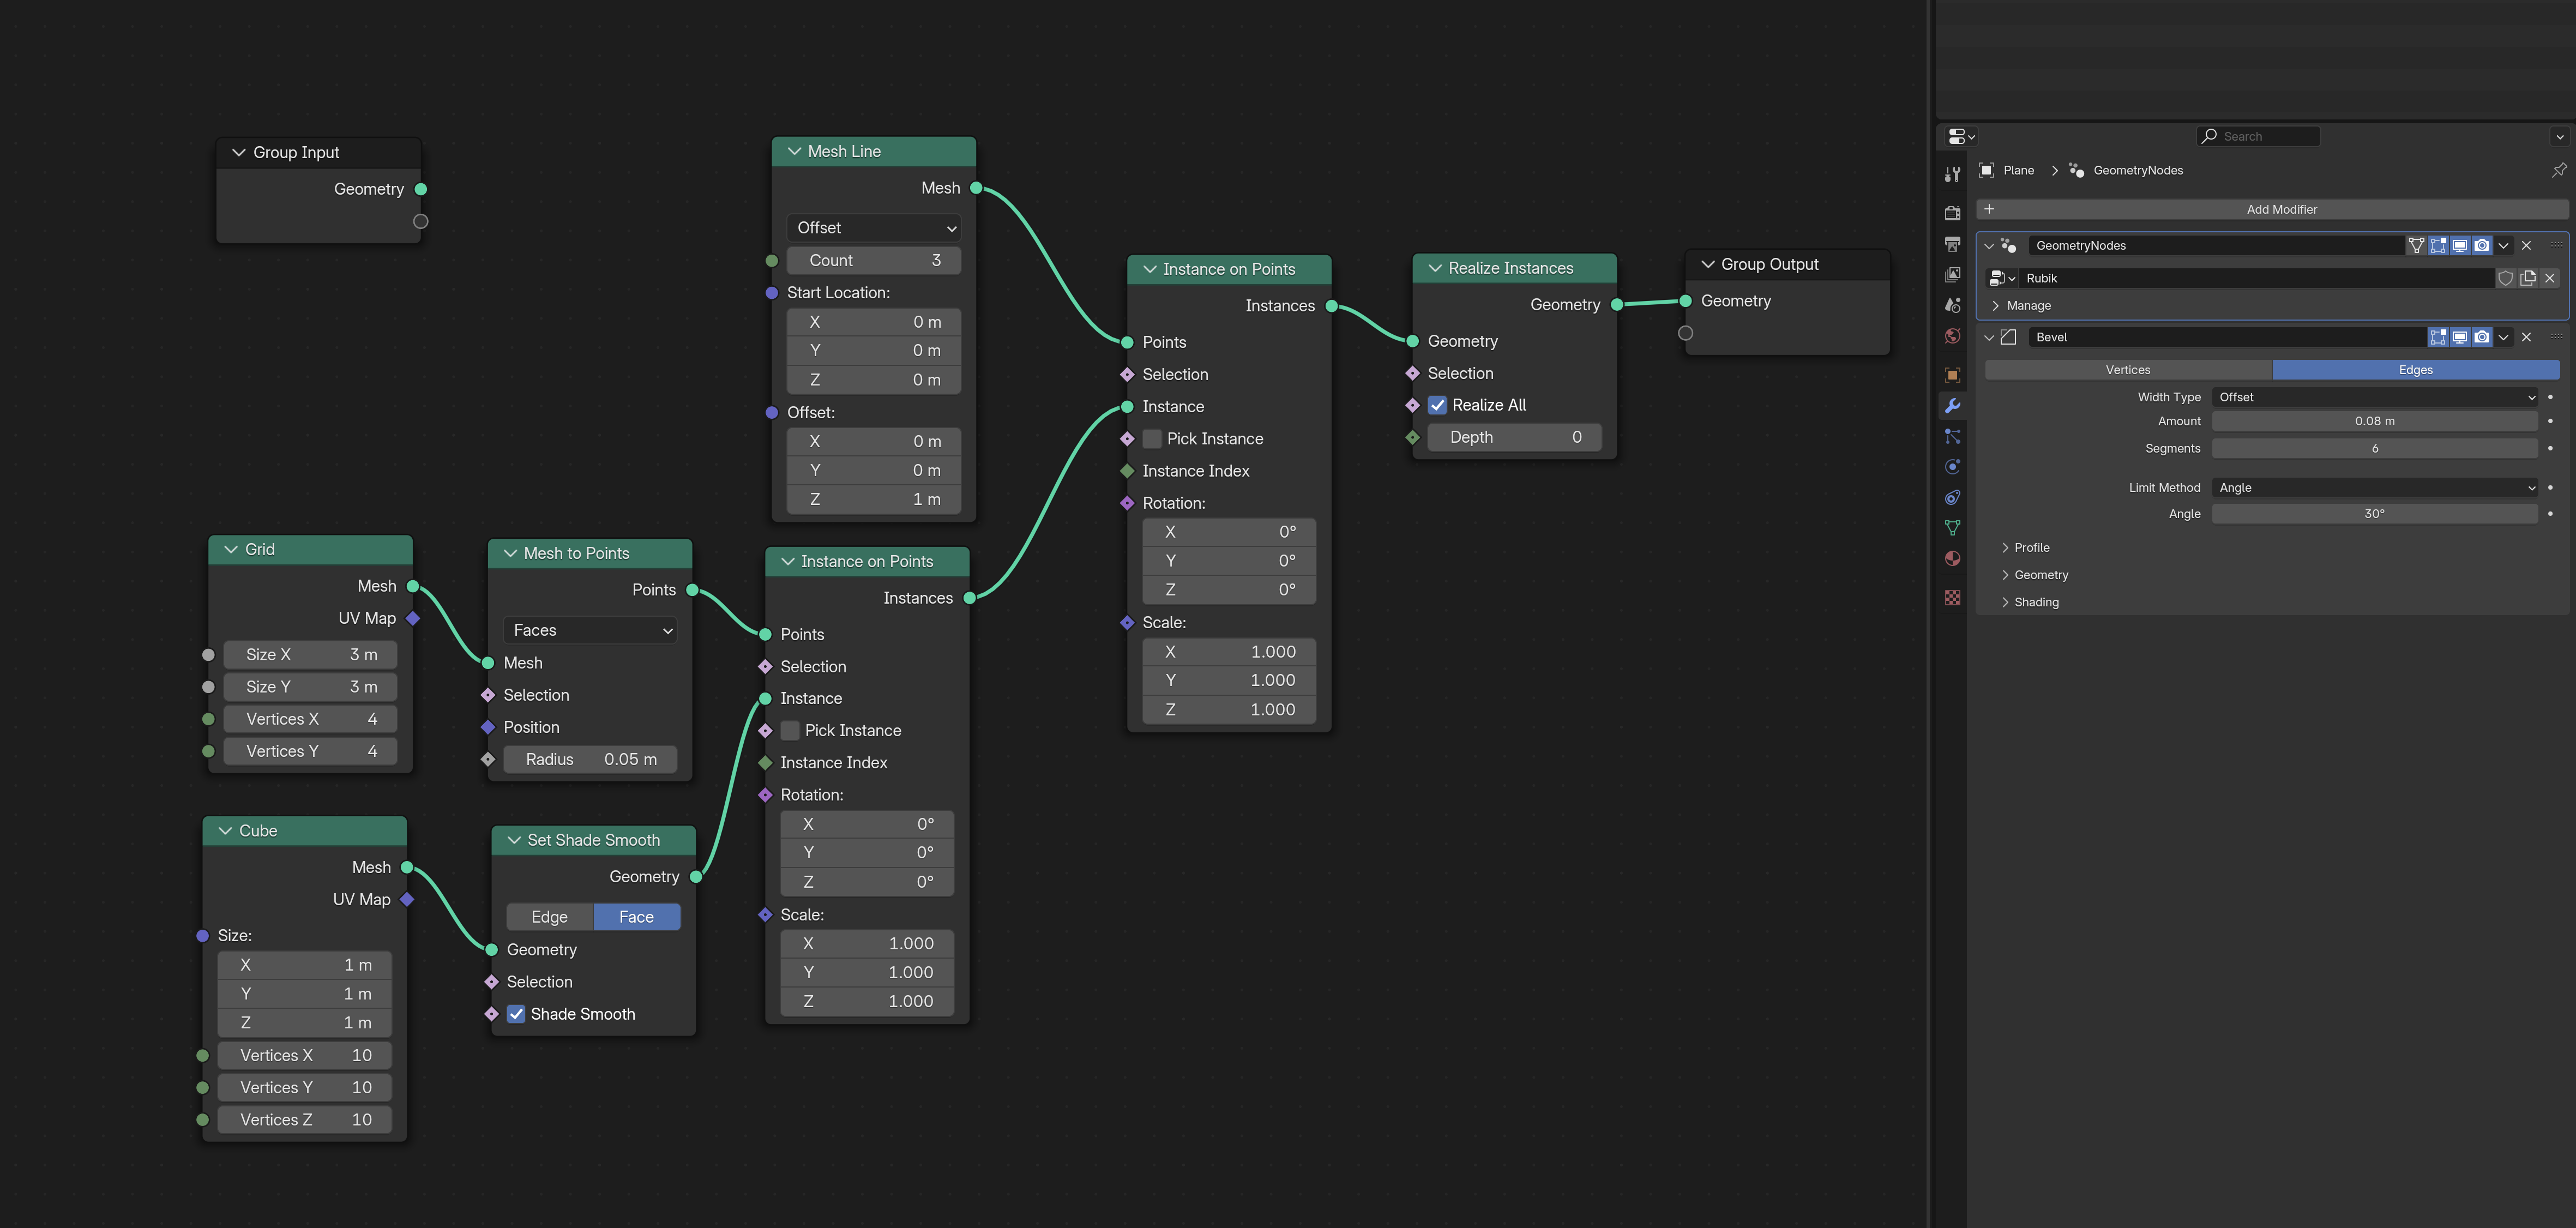Click Mesh Line Count field
Viewport: 2576px width, 1228px height.
(873, 260)
